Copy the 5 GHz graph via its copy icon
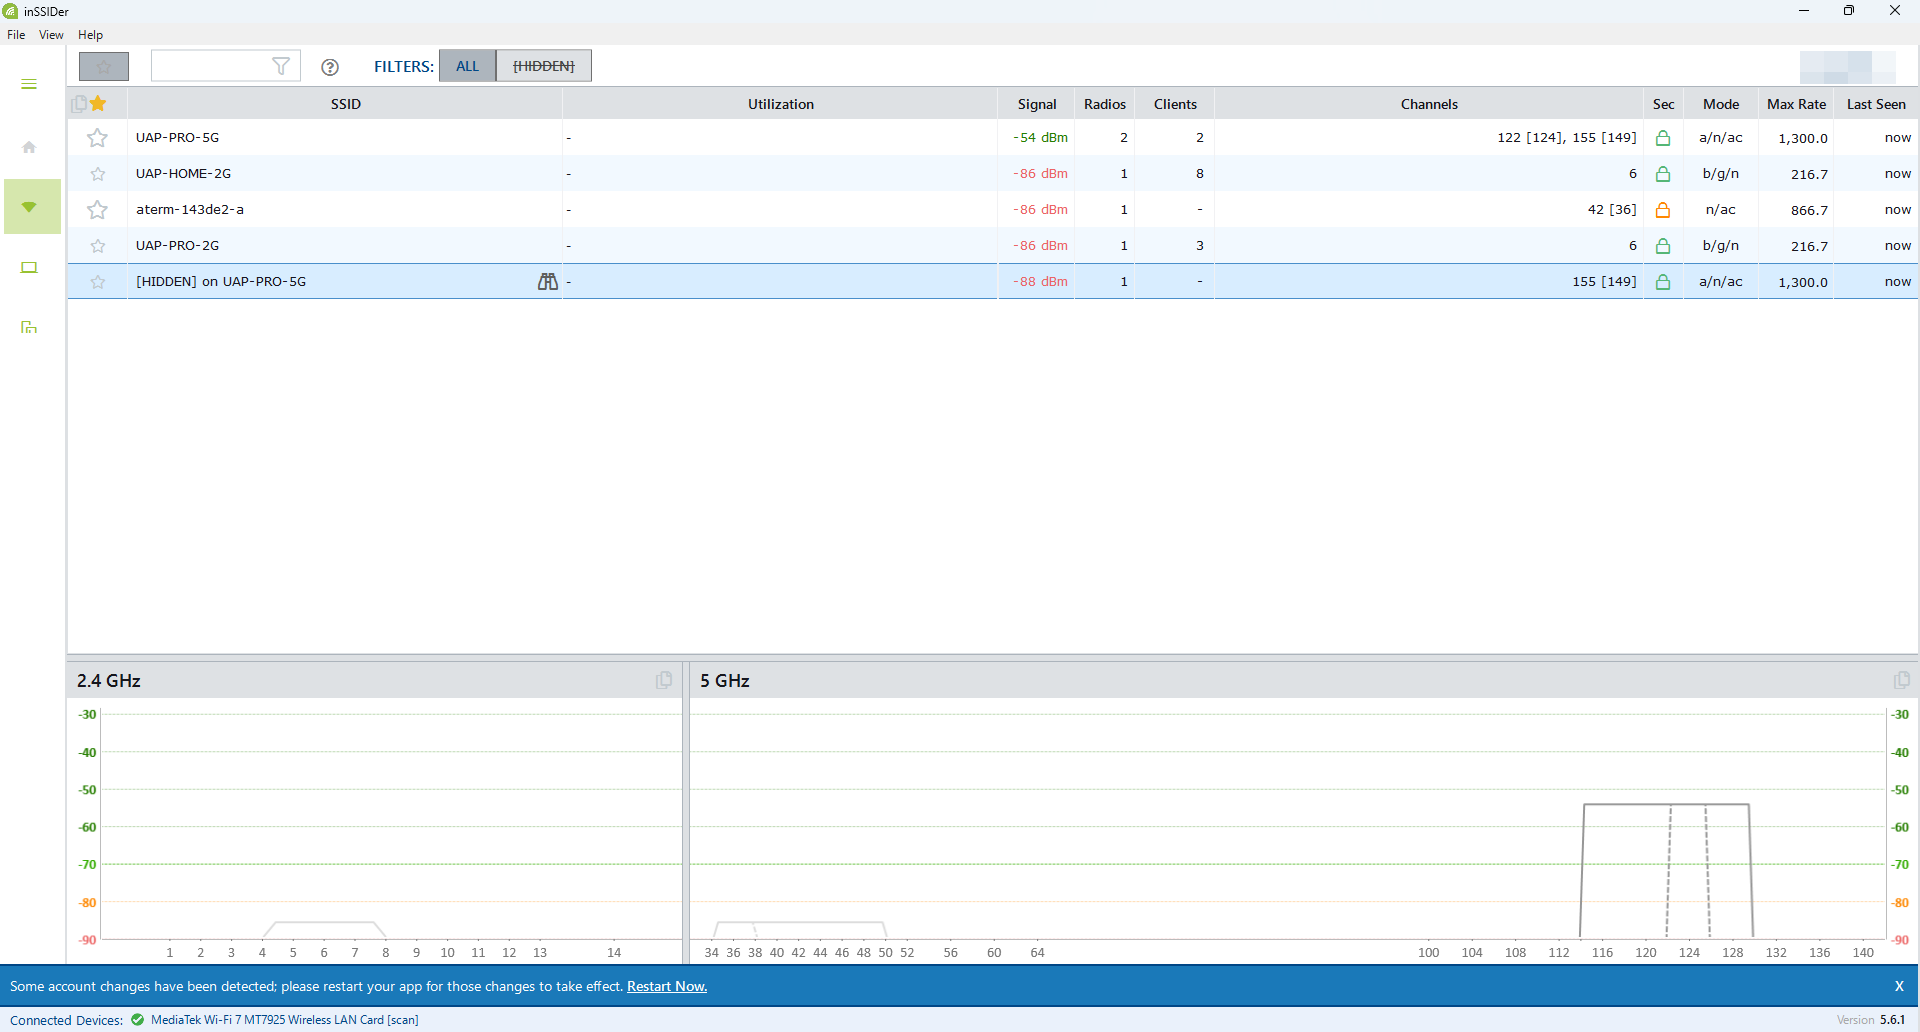Screen dimensions: 1920x1032 coord(1901,680)
